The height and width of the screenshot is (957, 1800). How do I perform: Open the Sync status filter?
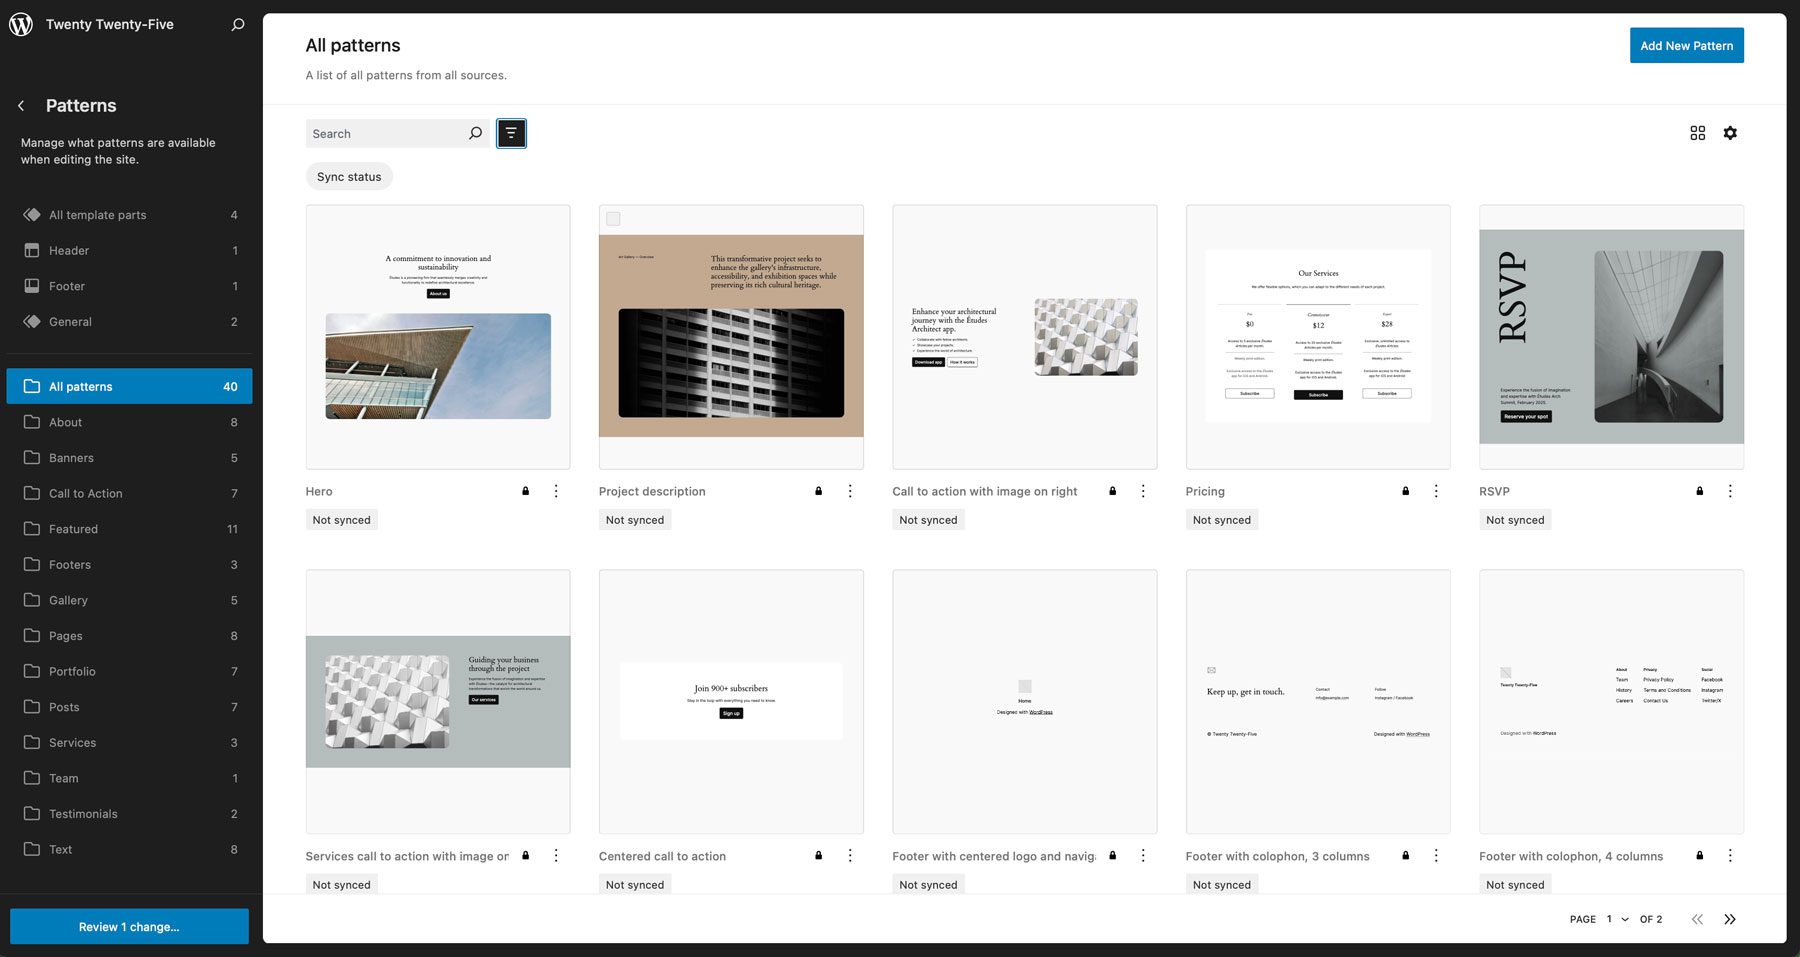click(348, 176)
